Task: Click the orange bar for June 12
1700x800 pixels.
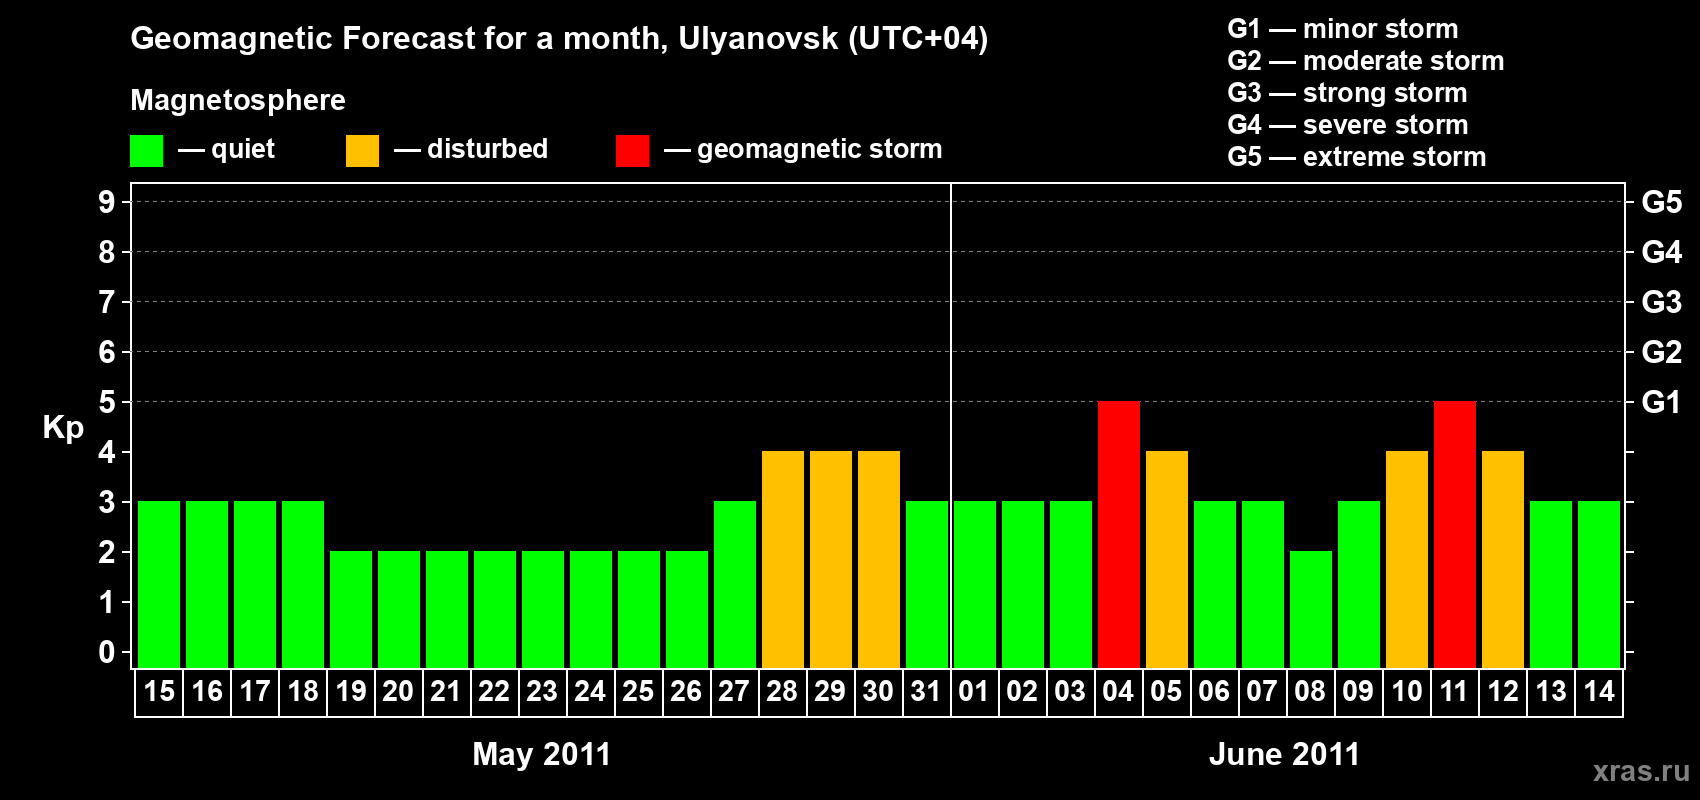Action: coord(1503,560)
